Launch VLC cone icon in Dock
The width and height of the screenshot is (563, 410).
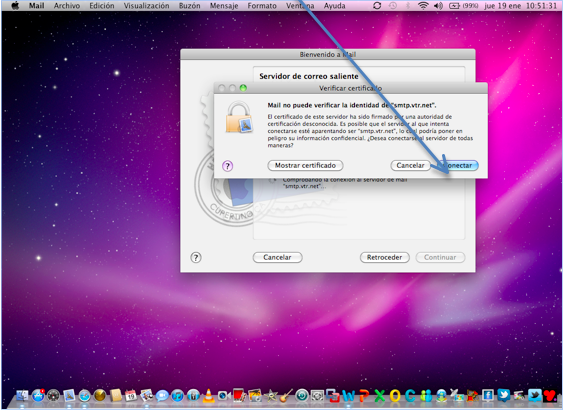coord(209,395)
